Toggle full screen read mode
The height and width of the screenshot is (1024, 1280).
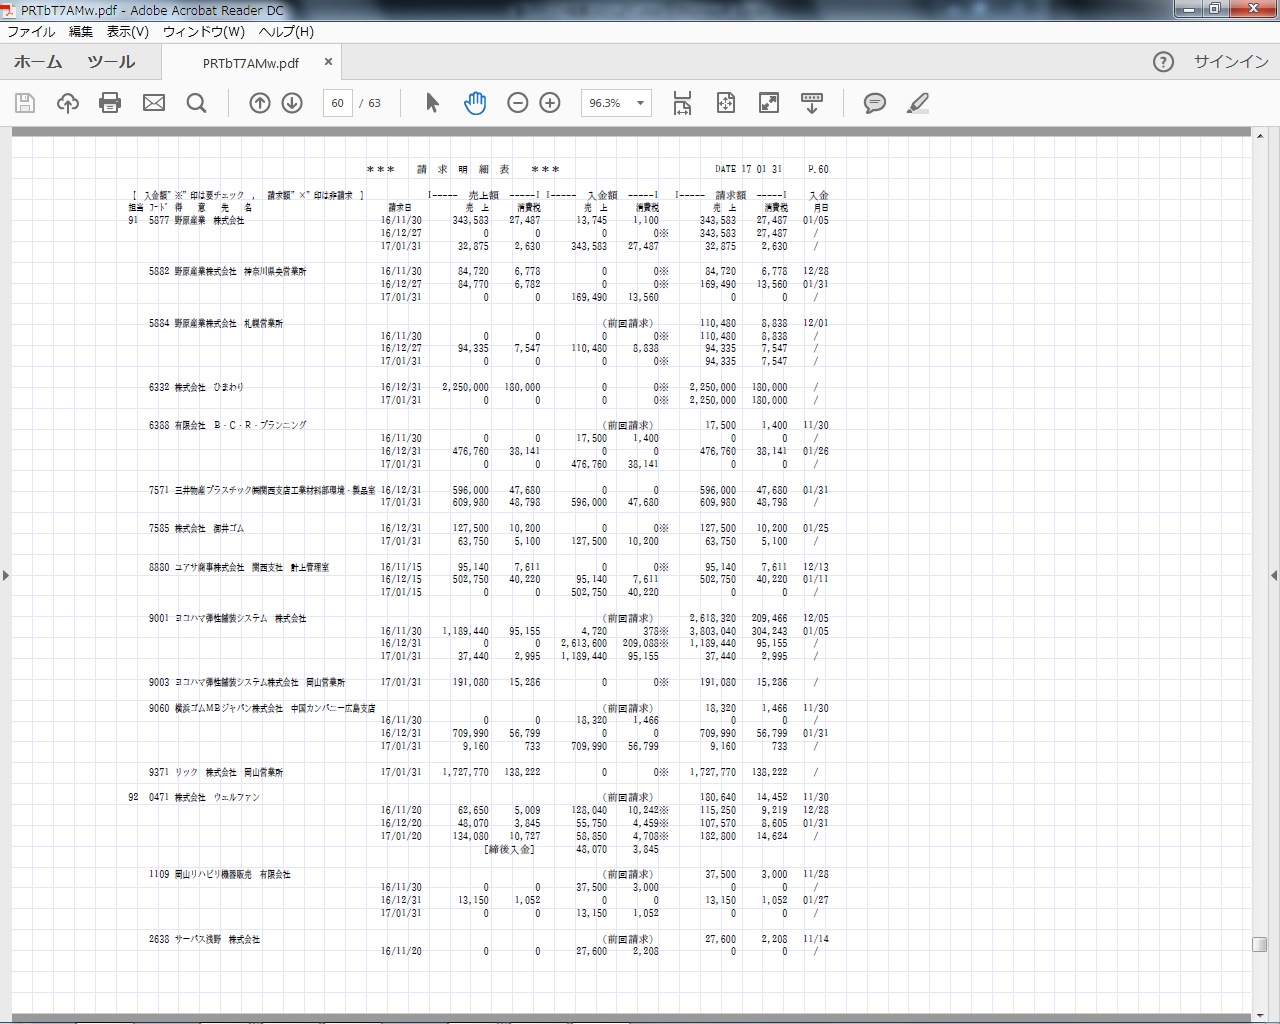click(769, 103)
